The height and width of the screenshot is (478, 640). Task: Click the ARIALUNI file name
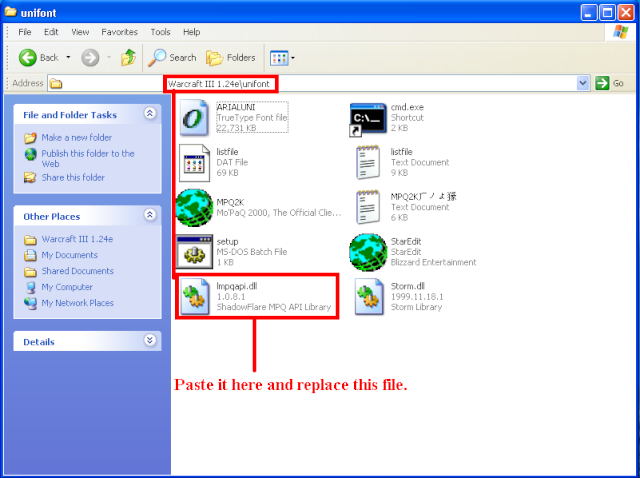(x=236, y=107)
